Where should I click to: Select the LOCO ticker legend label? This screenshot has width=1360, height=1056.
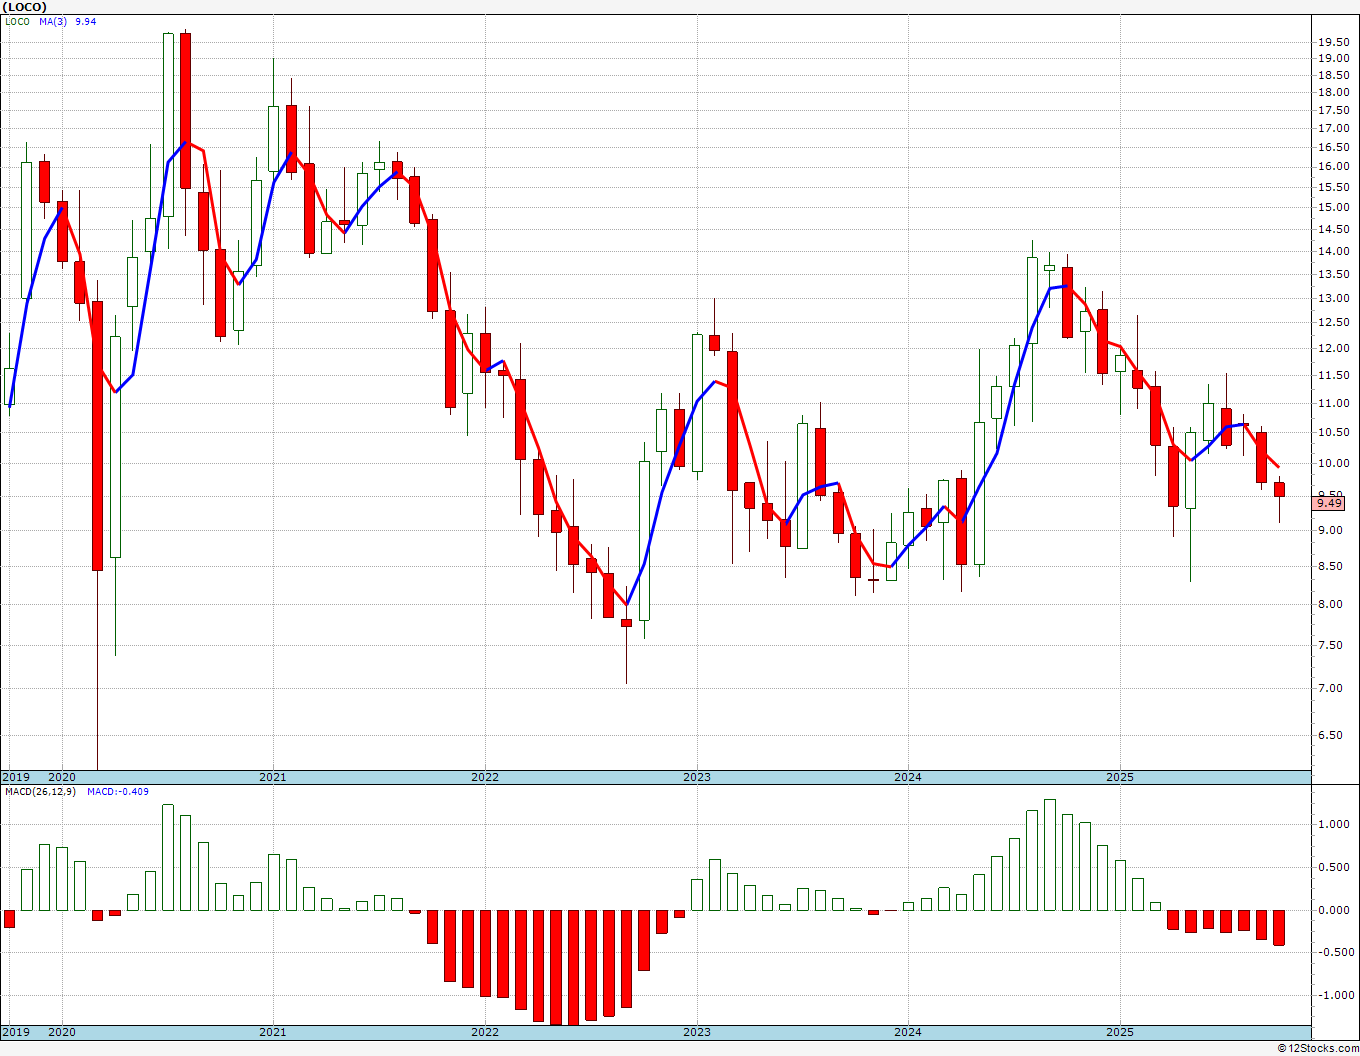tap(16, 21)
